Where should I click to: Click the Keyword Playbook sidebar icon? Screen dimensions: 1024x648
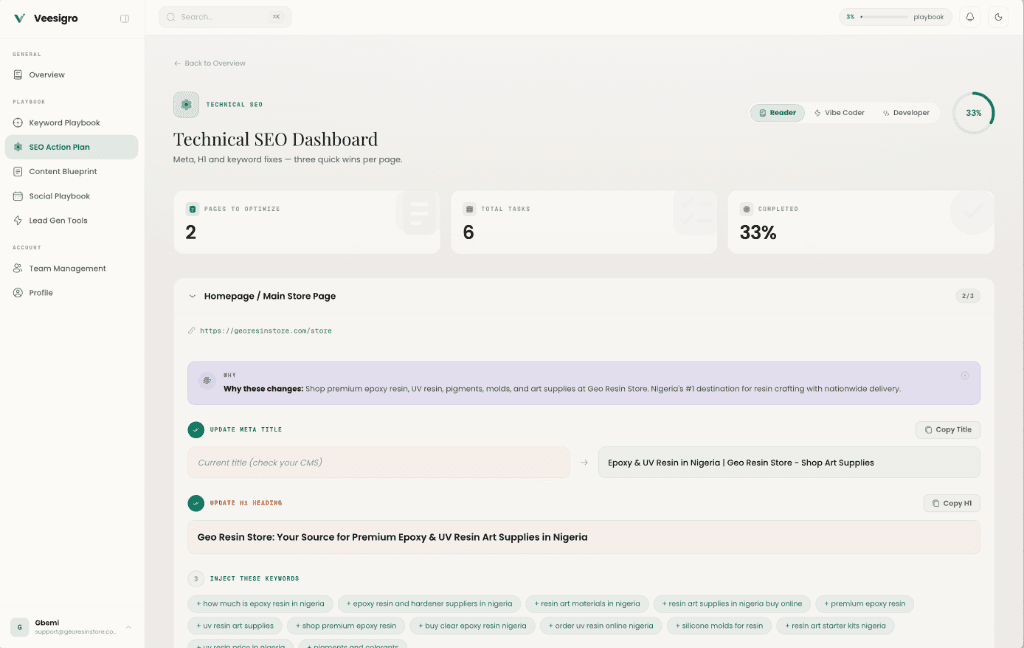(18, 123)
